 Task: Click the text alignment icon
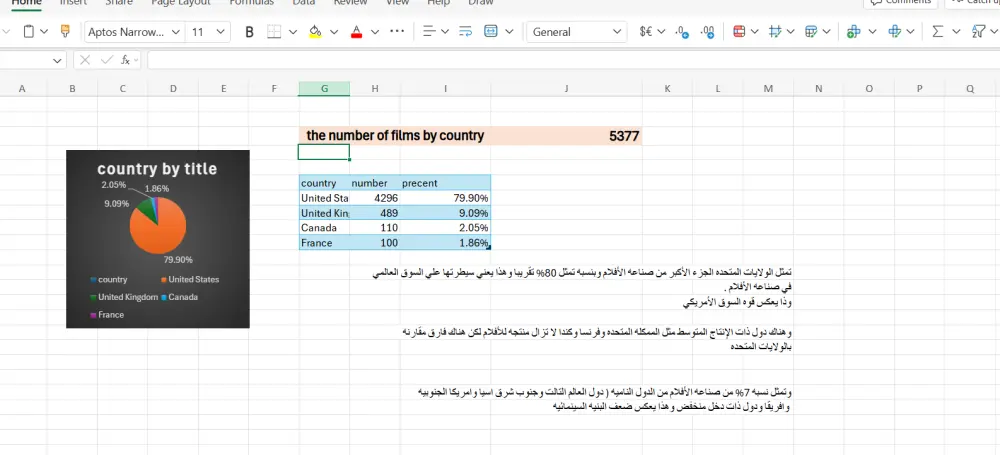(x=430, y=31)
